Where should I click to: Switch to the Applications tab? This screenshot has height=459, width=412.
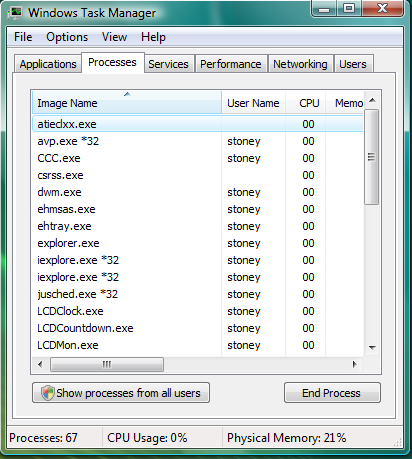[48, 64]
